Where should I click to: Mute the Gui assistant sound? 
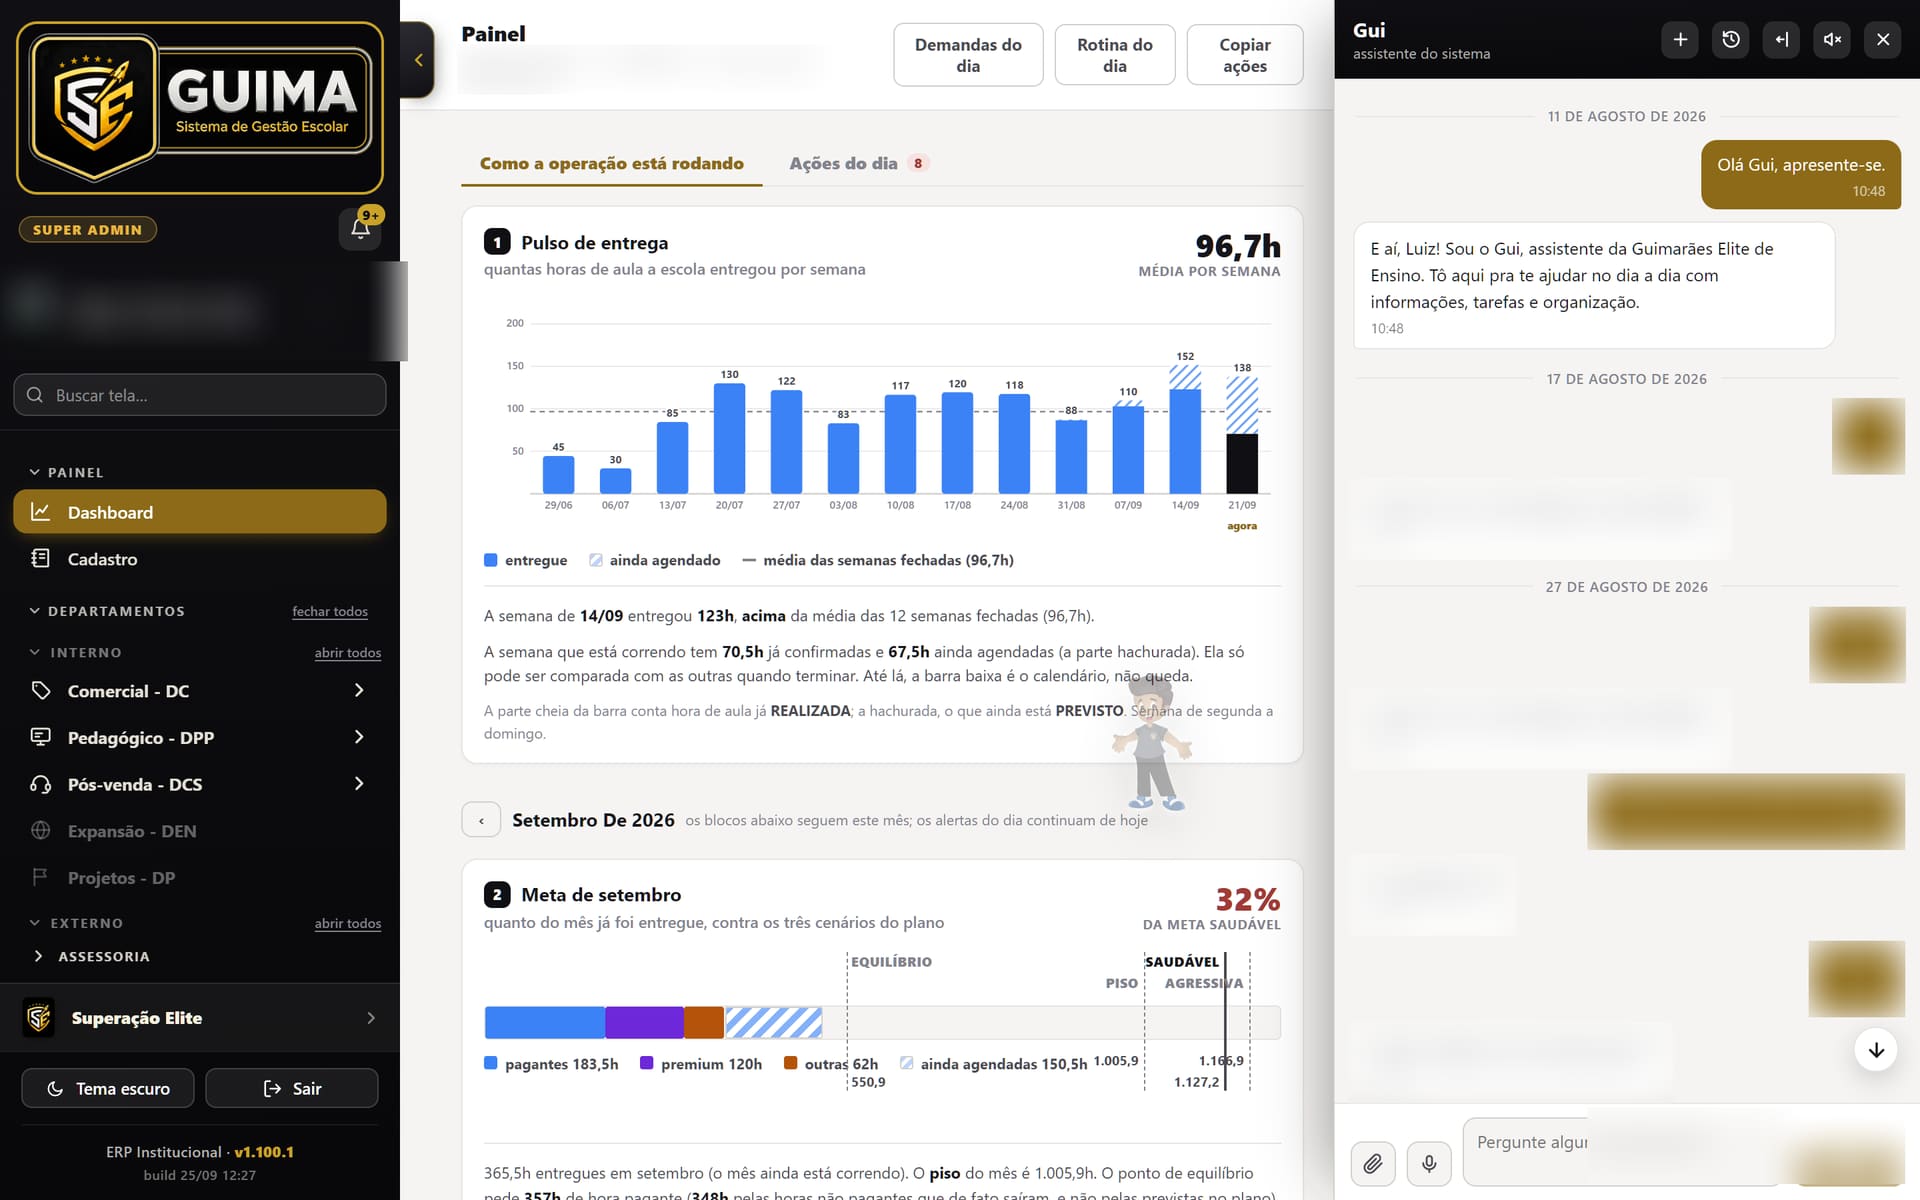[x=1832, y=39]
